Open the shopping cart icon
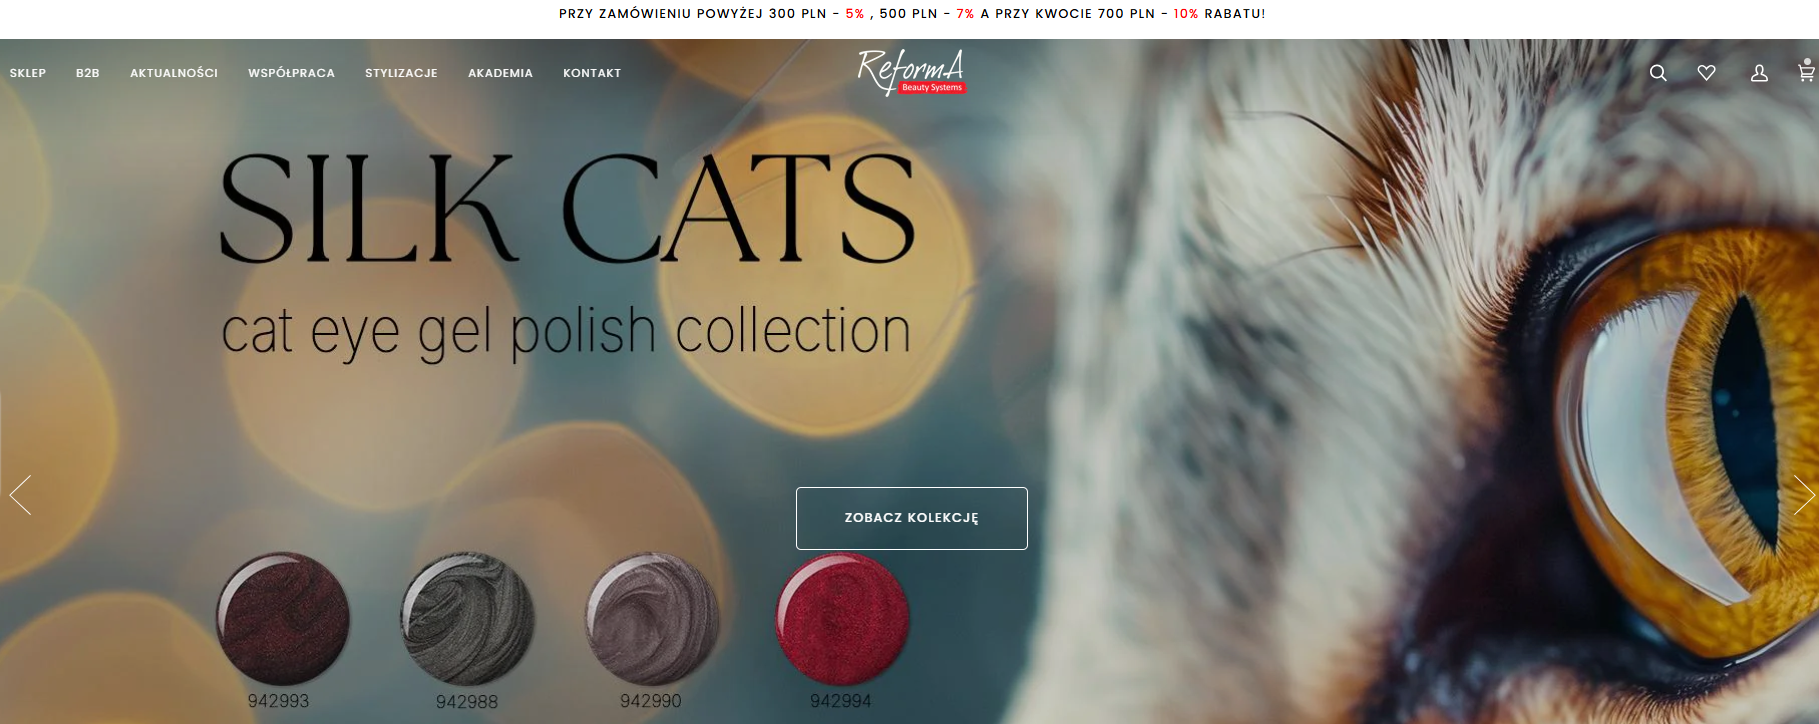This screenshot has height=724, width=1819. (1806, 70)
